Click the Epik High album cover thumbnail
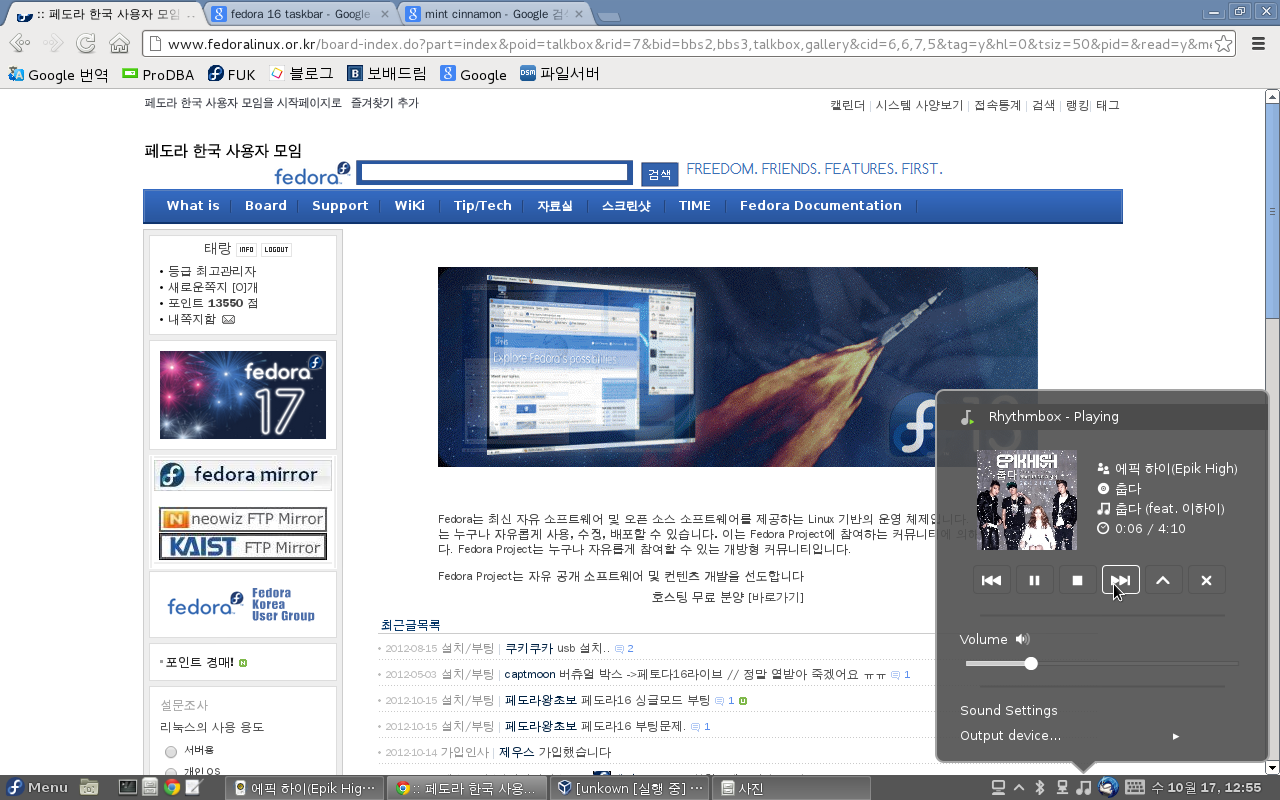1280x800 pixels. coord(1027,500)
